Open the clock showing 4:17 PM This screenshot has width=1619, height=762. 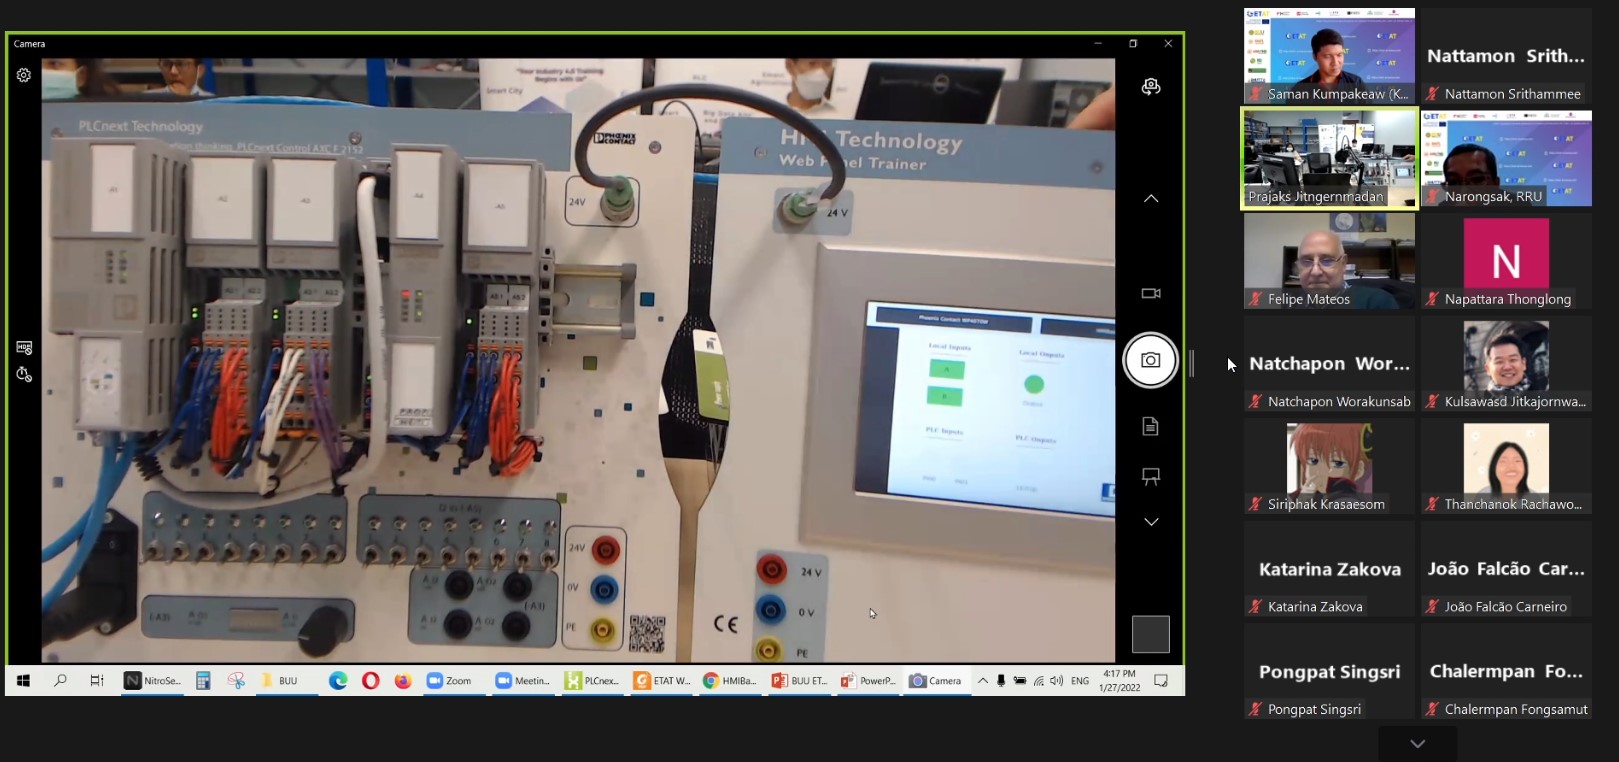[x=1120, y=681]
